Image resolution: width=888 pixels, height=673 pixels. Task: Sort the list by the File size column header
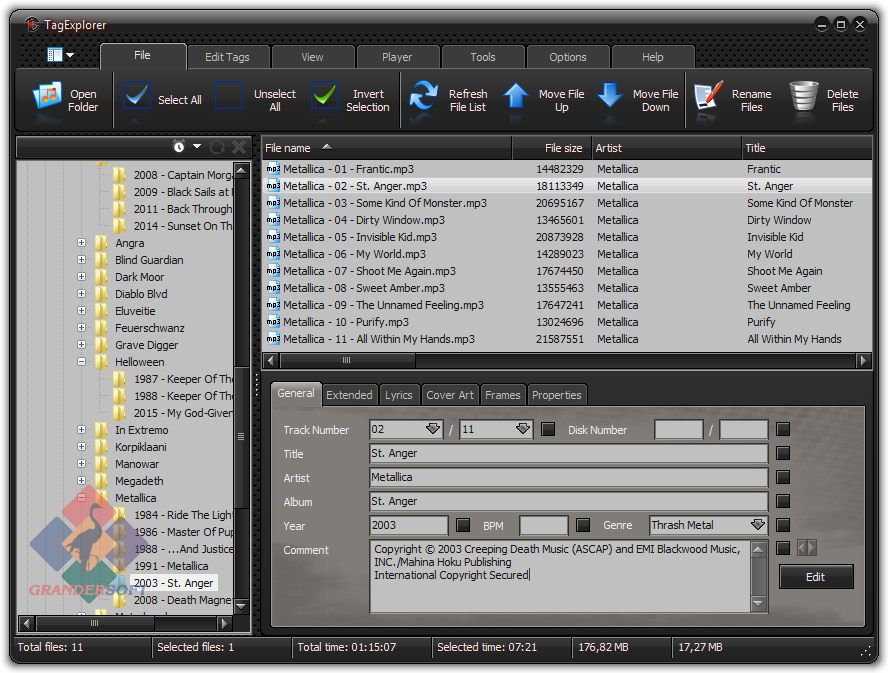(551, 148)
